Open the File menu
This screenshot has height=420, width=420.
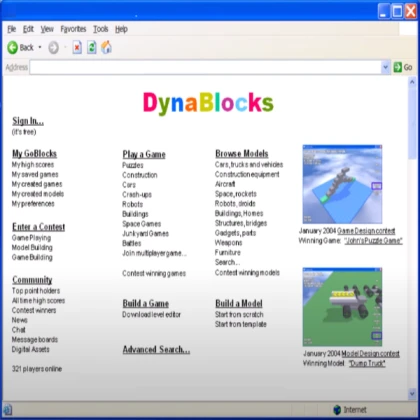[x=12, y=29]
